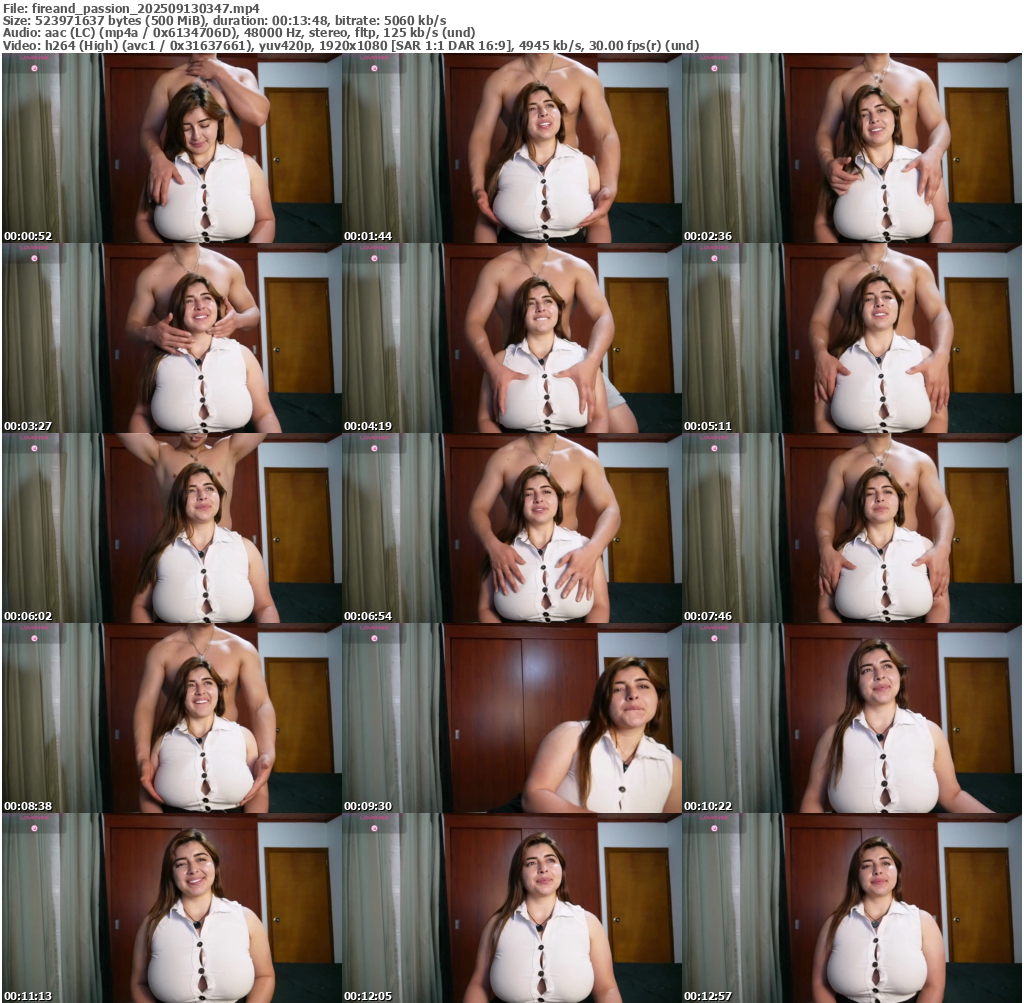Open the frame stamped 00:03:27

[x=171, y=338]
